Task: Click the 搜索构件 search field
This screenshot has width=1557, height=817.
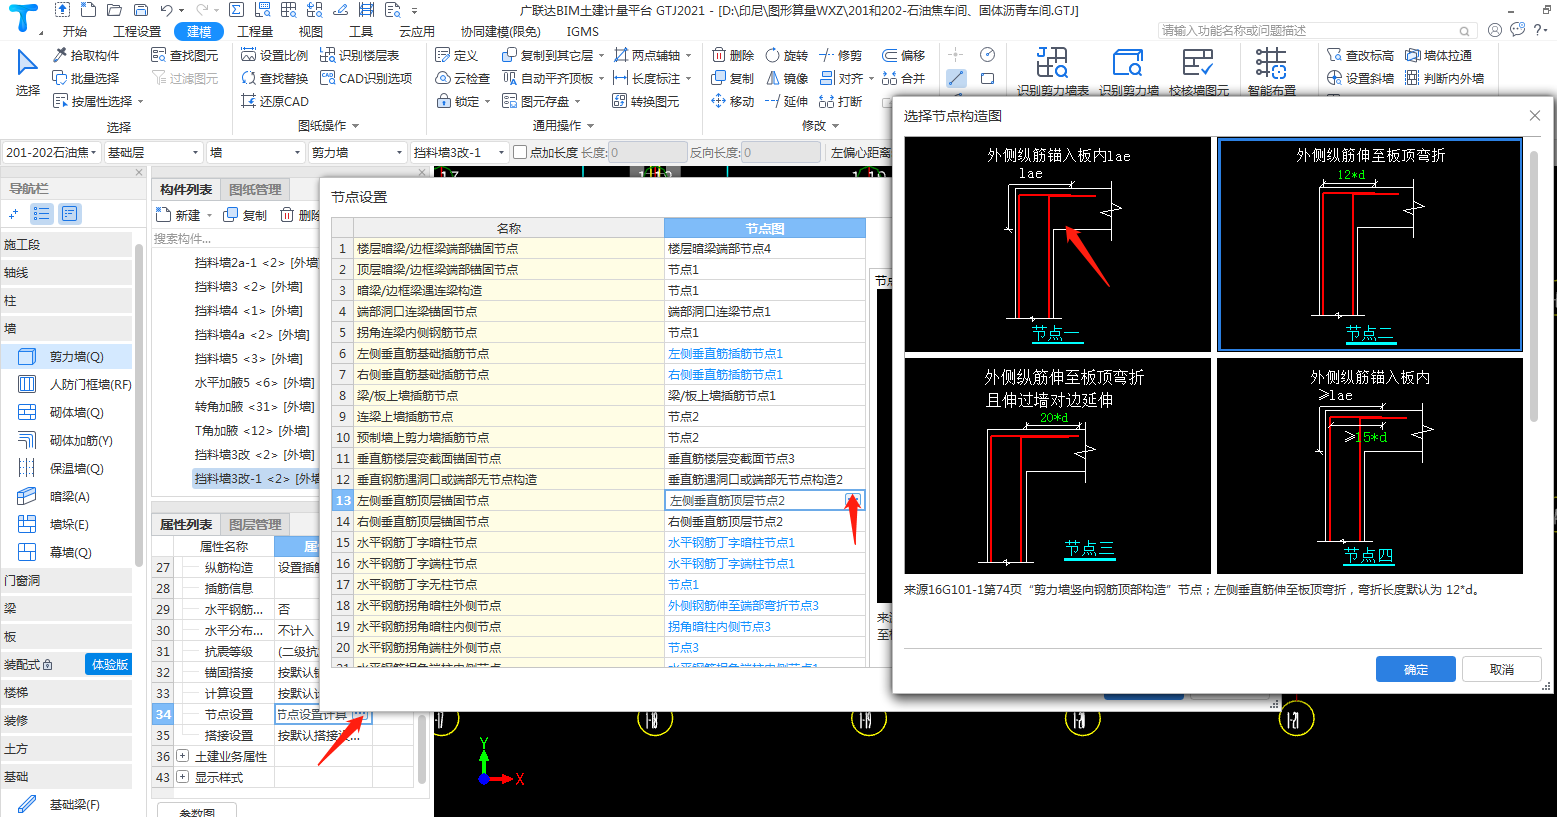Action: (235, 239)
